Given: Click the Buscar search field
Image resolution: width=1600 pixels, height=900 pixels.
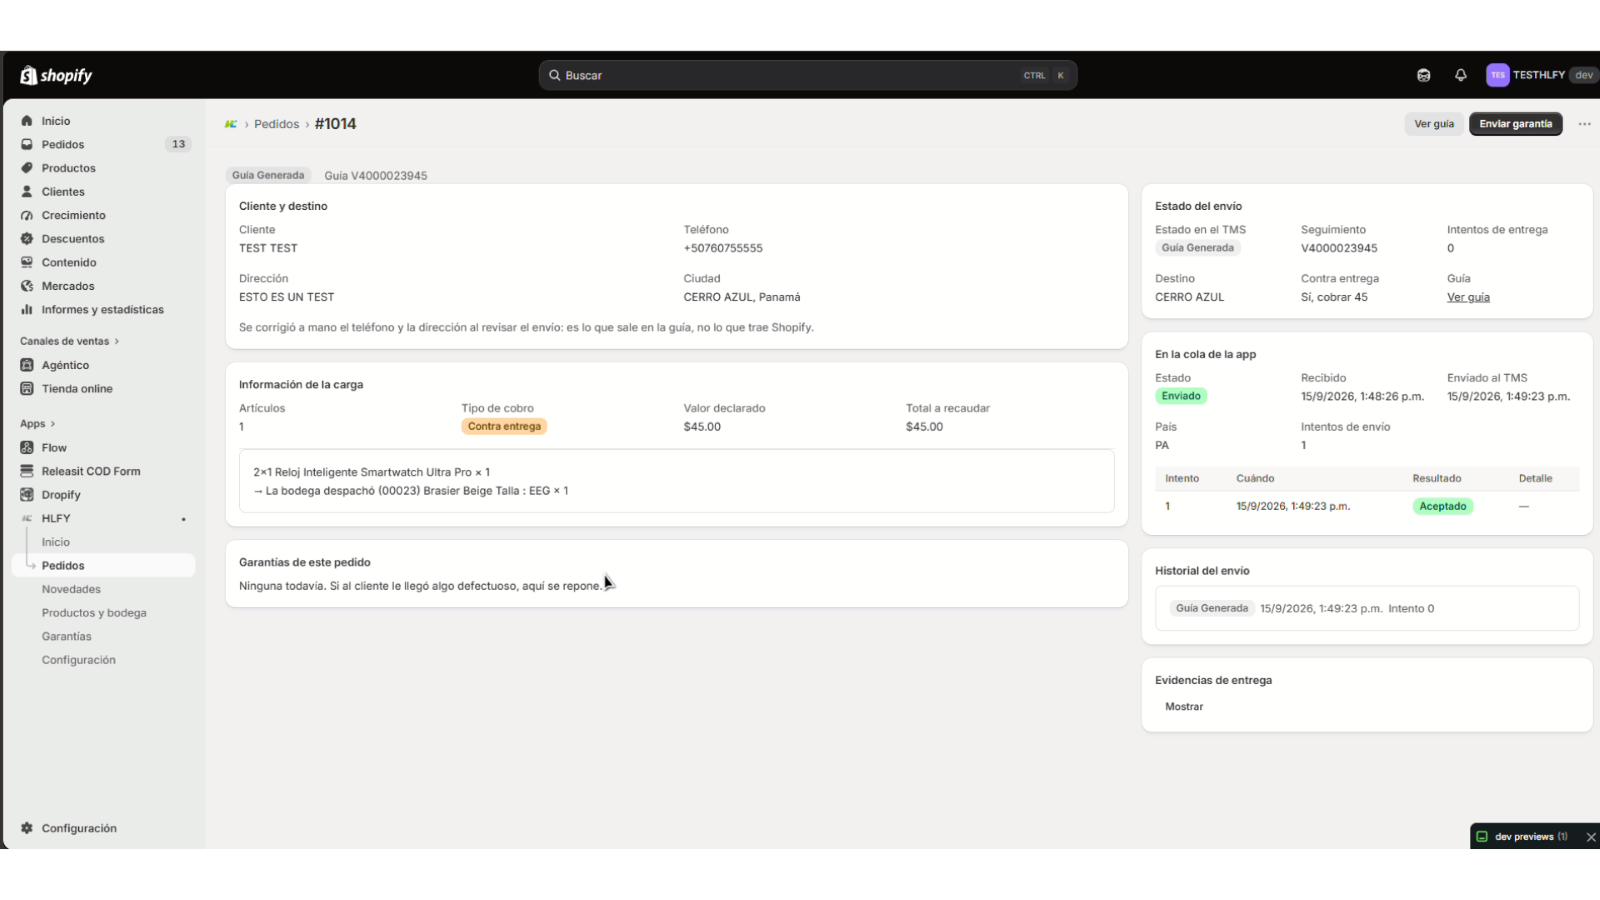Looking at the screenshot, I should (808, 75).
